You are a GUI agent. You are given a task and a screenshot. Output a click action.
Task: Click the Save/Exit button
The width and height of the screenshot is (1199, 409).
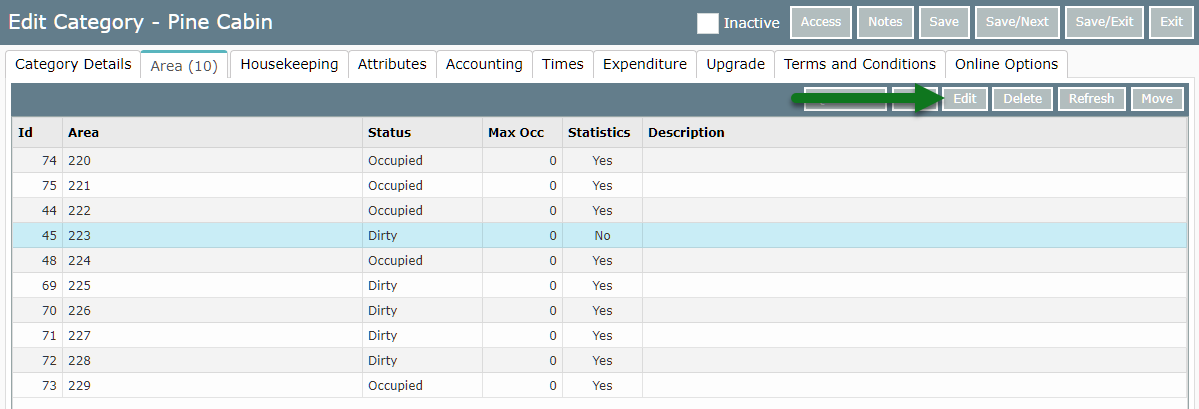[1104, 22]
